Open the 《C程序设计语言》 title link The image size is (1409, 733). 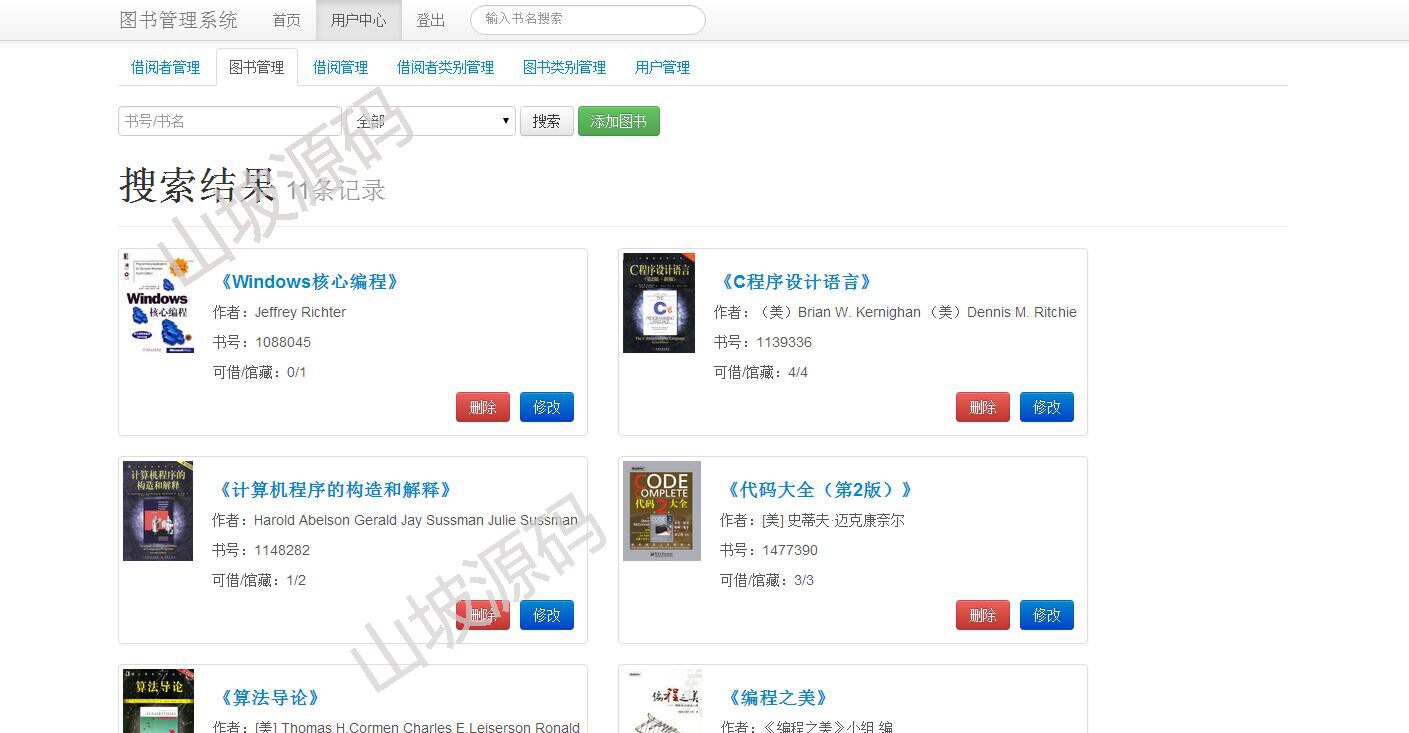797,282
